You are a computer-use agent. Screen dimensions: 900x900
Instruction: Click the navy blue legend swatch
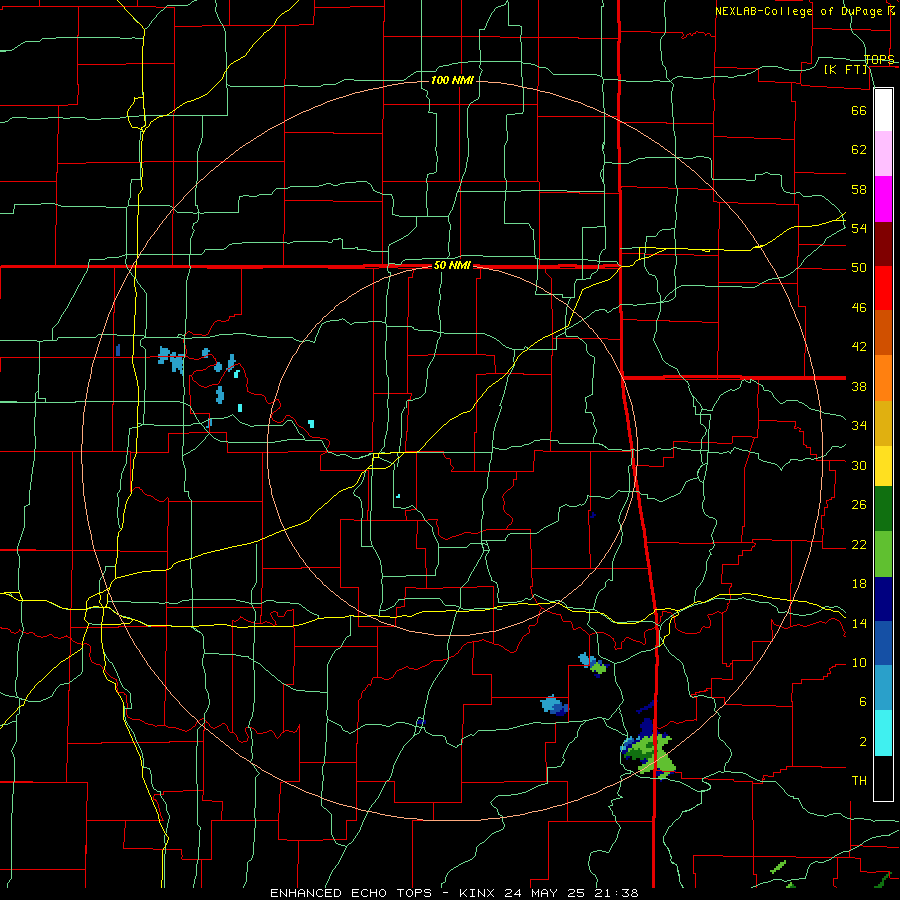click(x=883, y=599)
